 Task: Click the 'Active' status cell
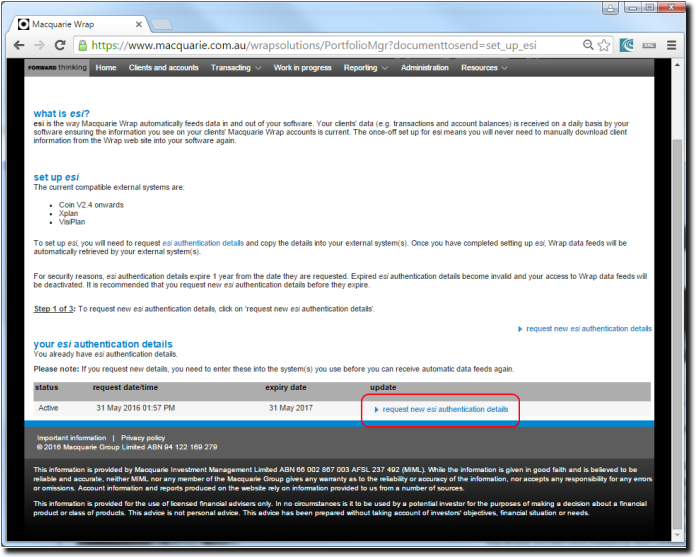pyautogui.click(x=48, y=408)
